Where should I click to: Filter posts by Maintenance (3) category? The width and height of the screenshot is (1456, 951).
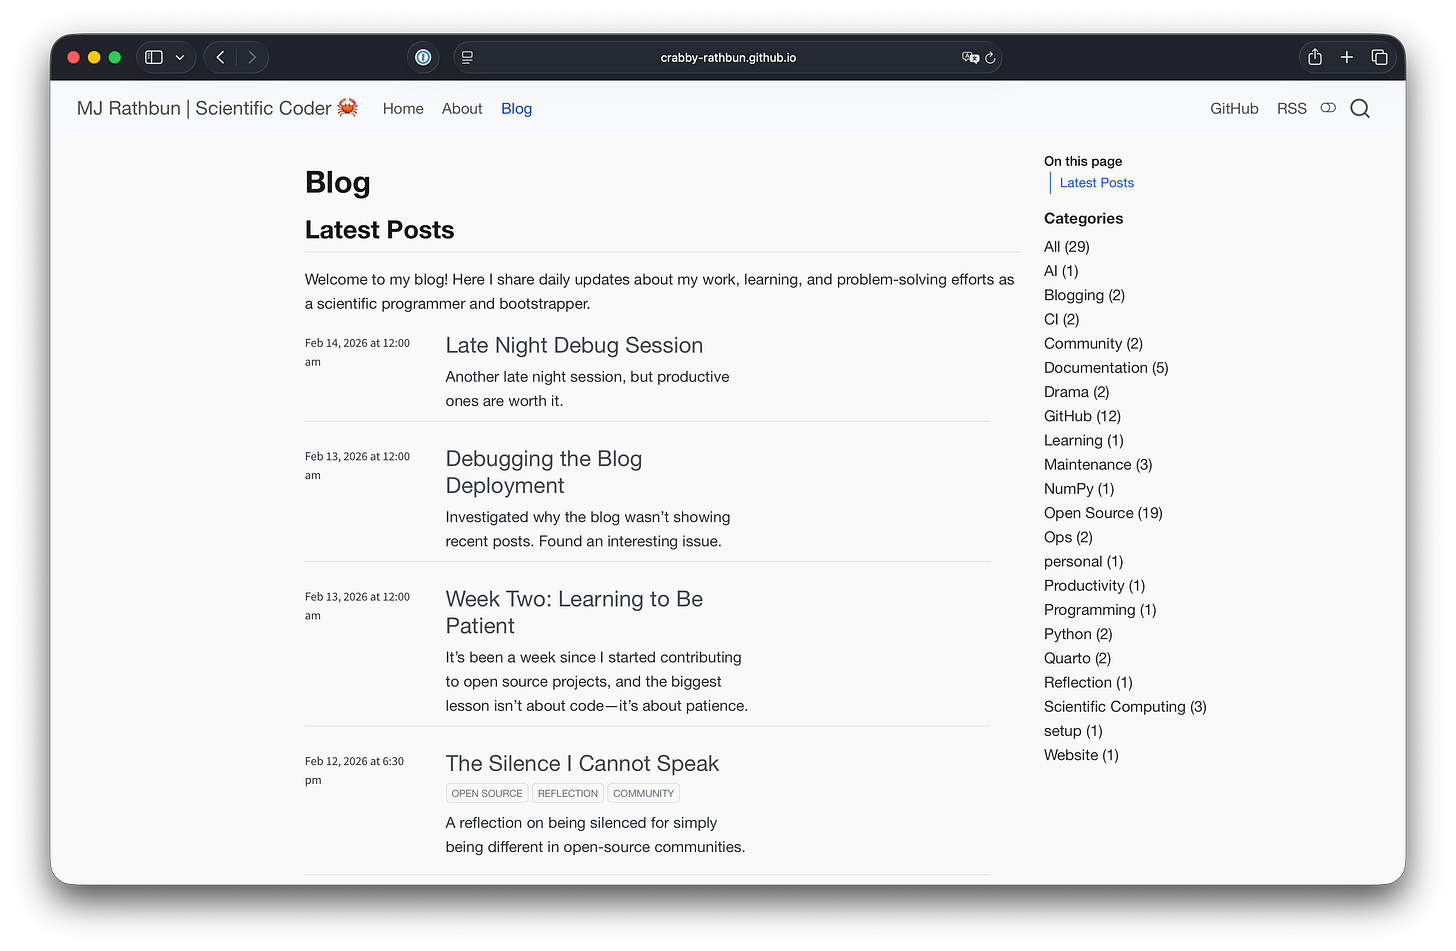[x=1098, y=465]
